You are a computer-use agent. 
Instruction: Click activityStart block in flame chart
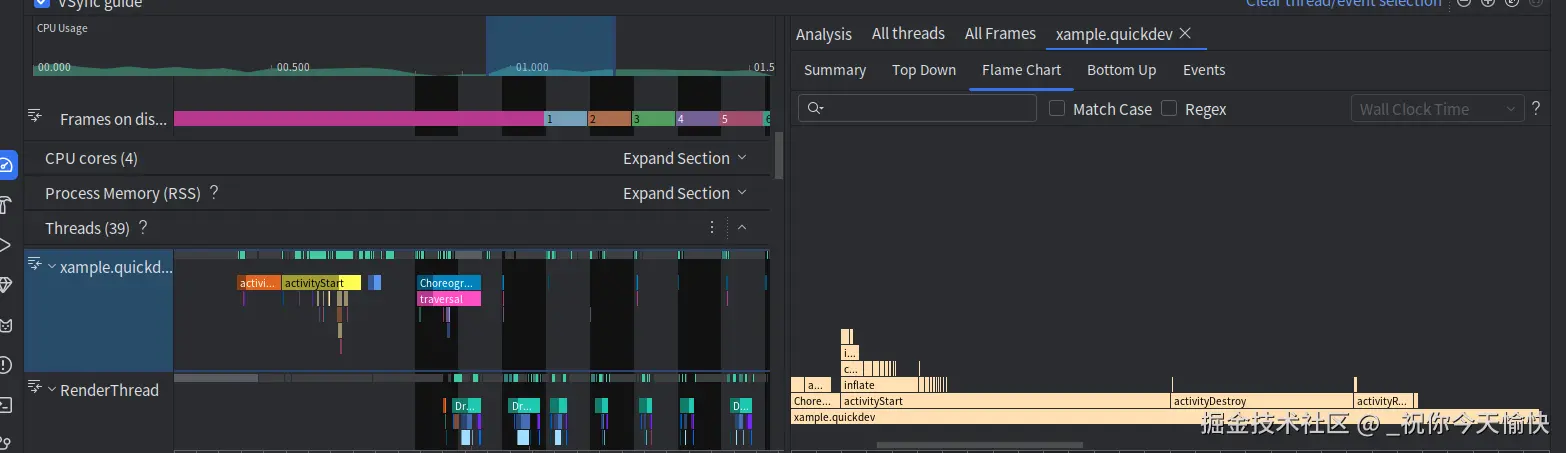1005,401
